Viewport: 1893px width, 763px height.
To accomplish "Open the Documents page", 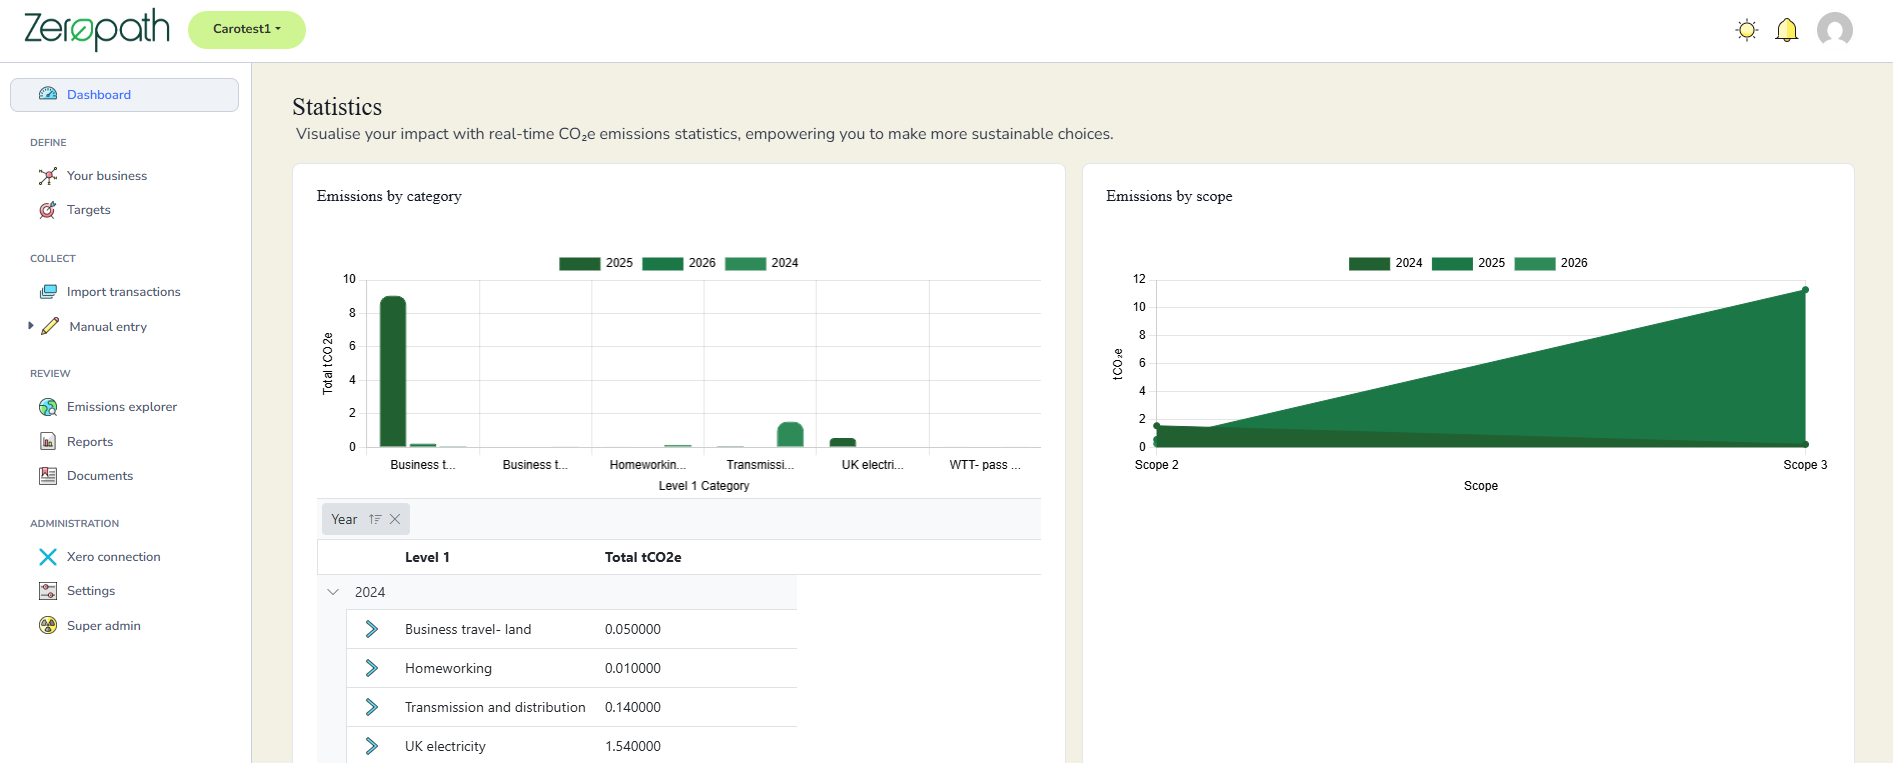I will [100, 476].
